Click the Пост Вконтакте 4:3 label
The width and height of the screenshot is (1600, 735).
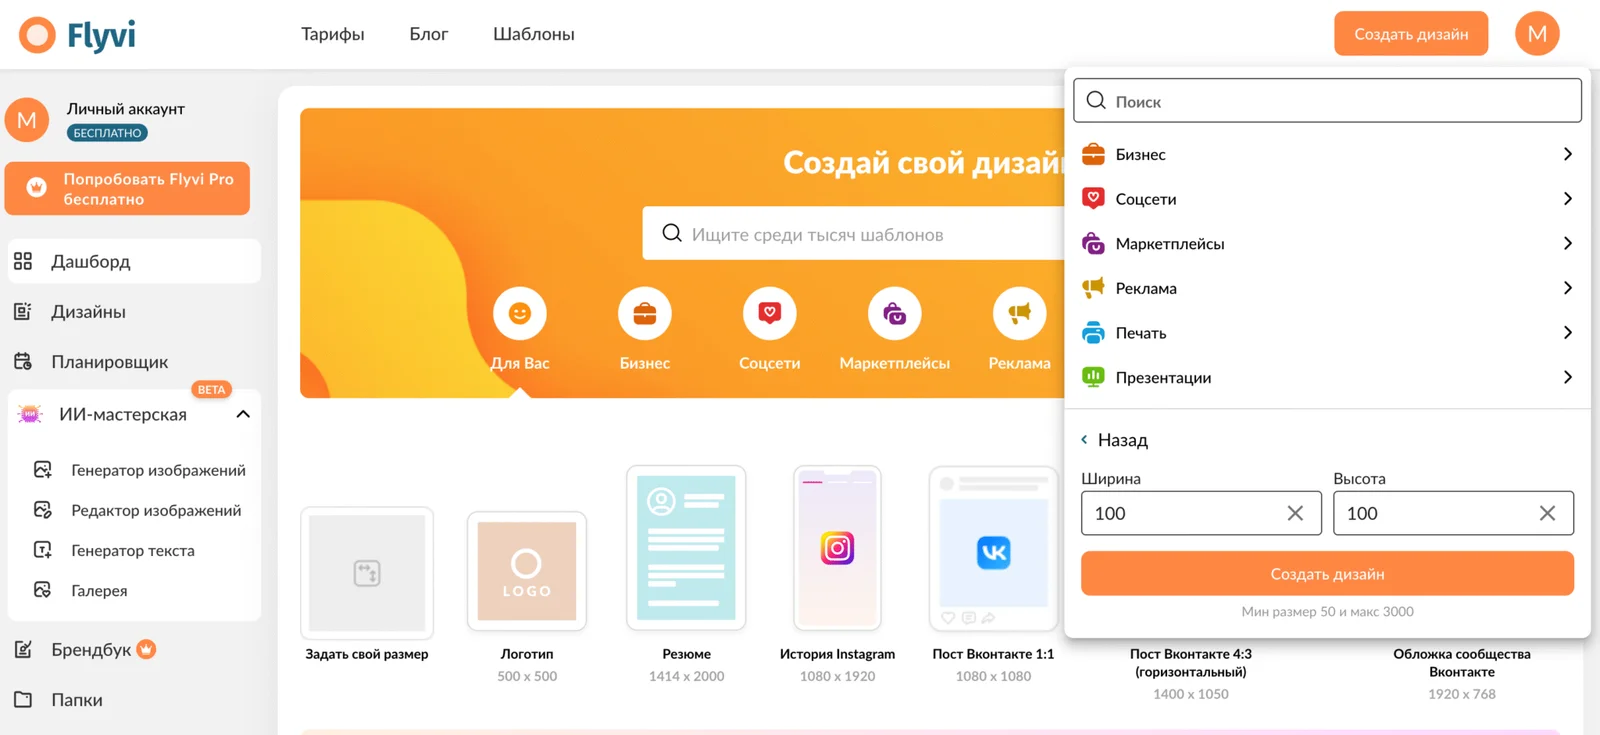[x=1191, y=662]
